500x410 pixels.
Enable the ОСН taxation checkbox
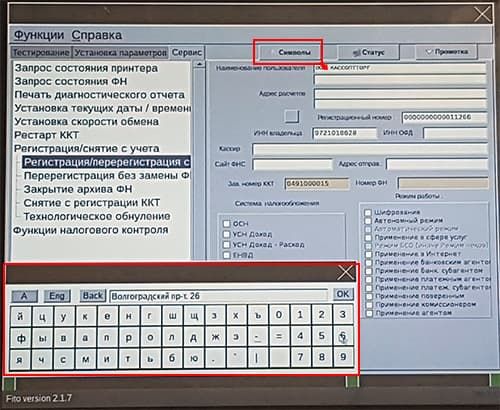pyautogui.click(x=226, y=223)
